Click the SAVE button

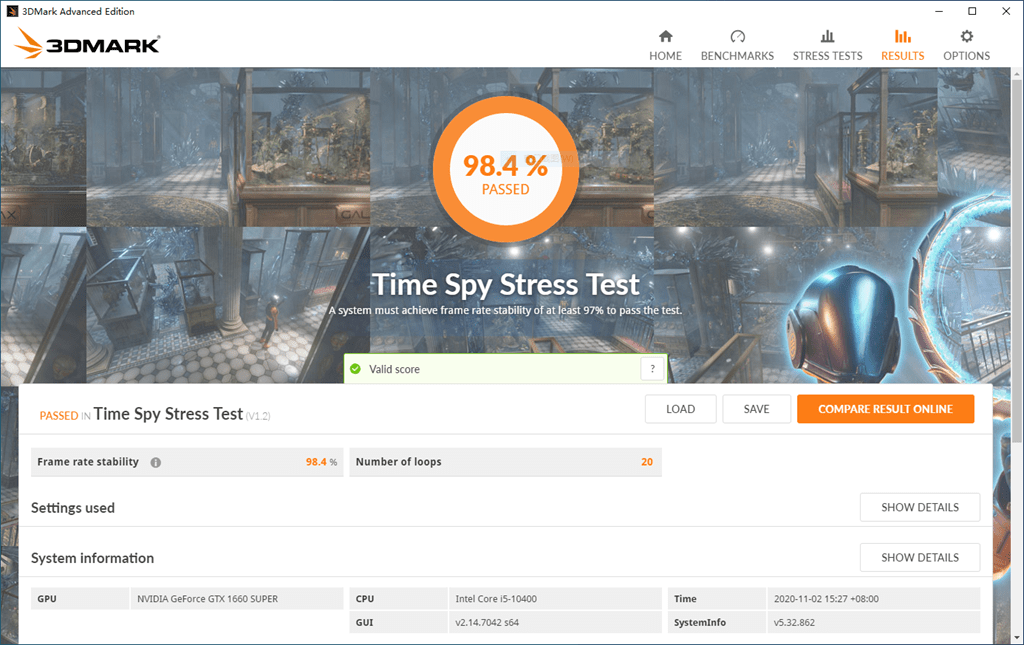click(x=756, y=409)
